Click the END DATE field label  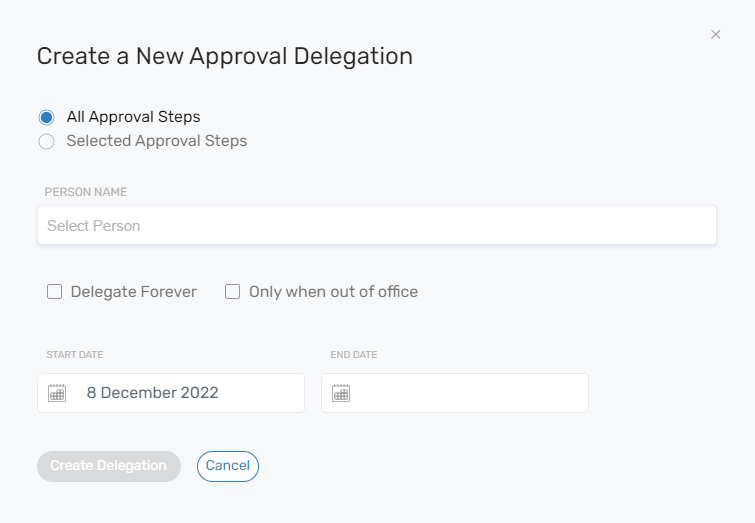(x=354, y=355)
